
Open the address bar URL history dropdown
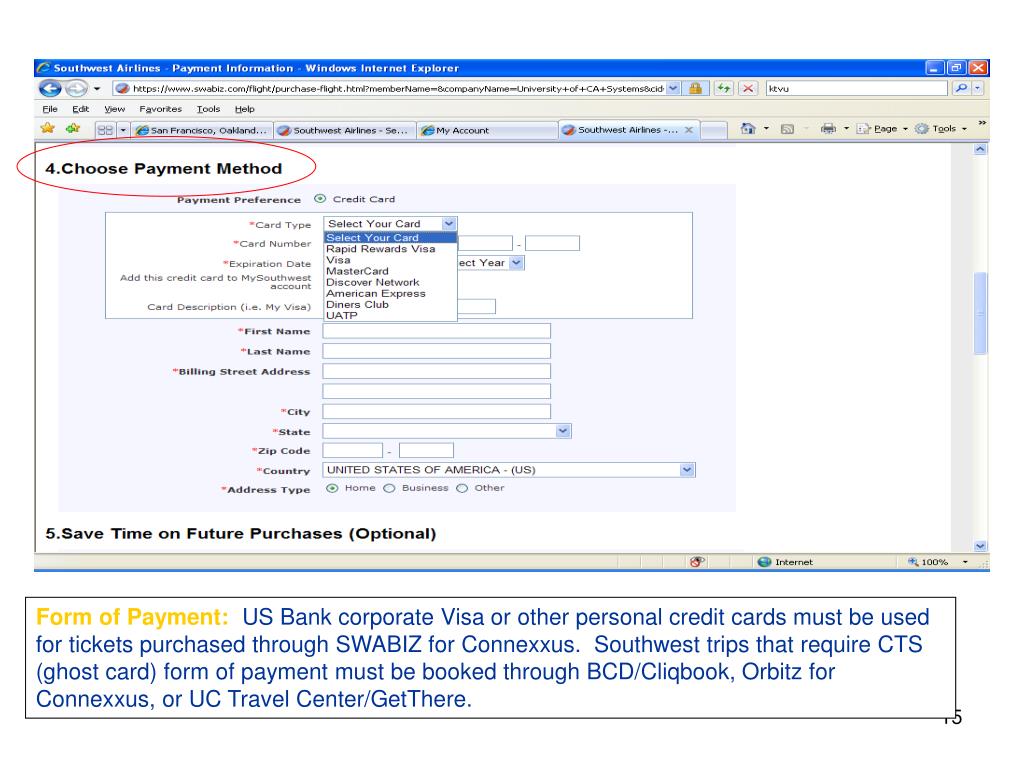[x=673, y=88]
